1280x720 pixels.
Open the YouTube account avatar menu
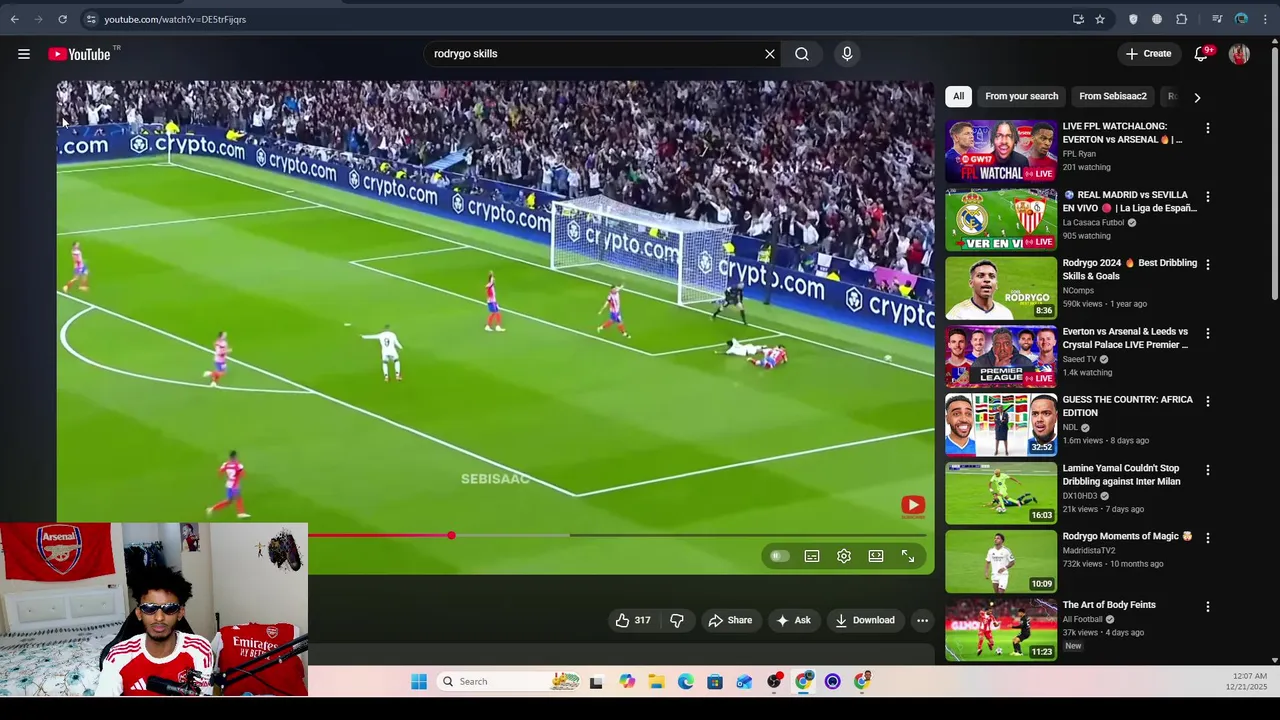(x=1239, y=54)
